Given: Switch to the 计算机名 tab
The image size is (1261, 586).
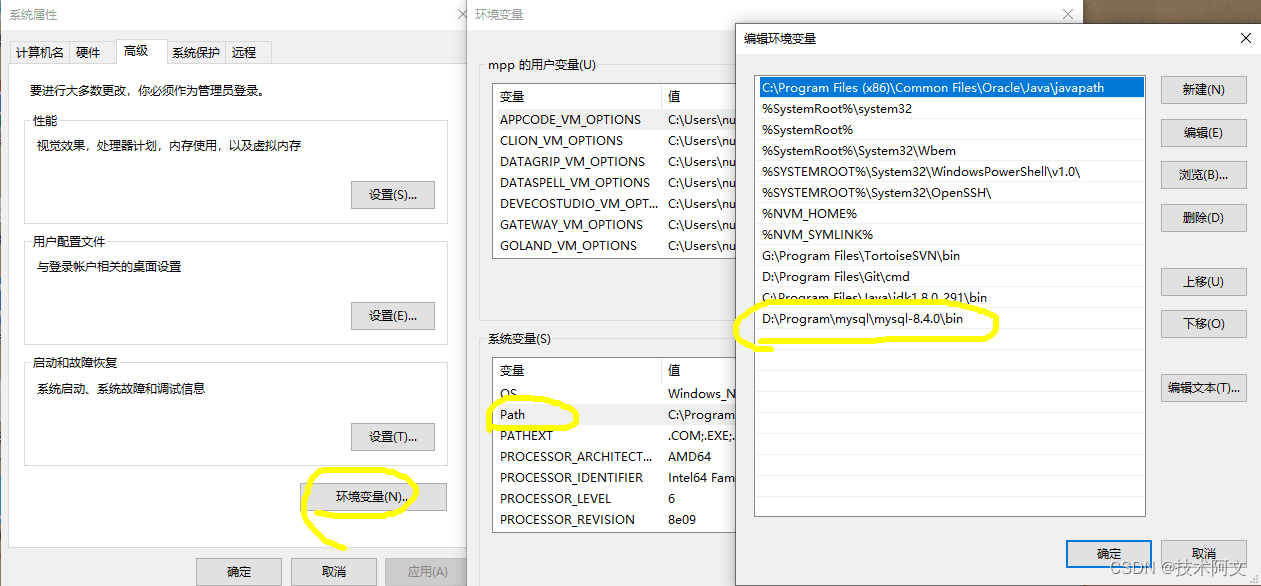Looking at the screenshot, I should click(40, 53).
